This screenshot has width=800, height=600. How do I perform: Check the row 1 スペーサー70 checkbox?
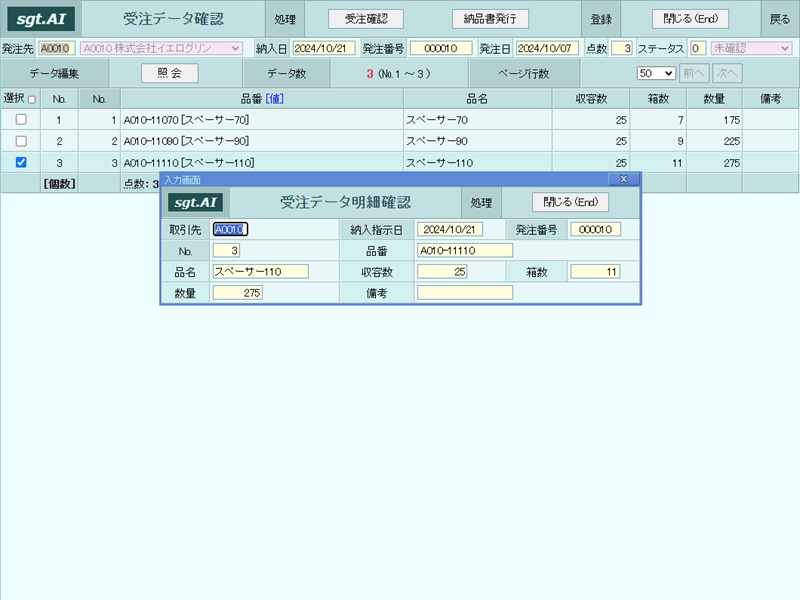pos(21,119)
